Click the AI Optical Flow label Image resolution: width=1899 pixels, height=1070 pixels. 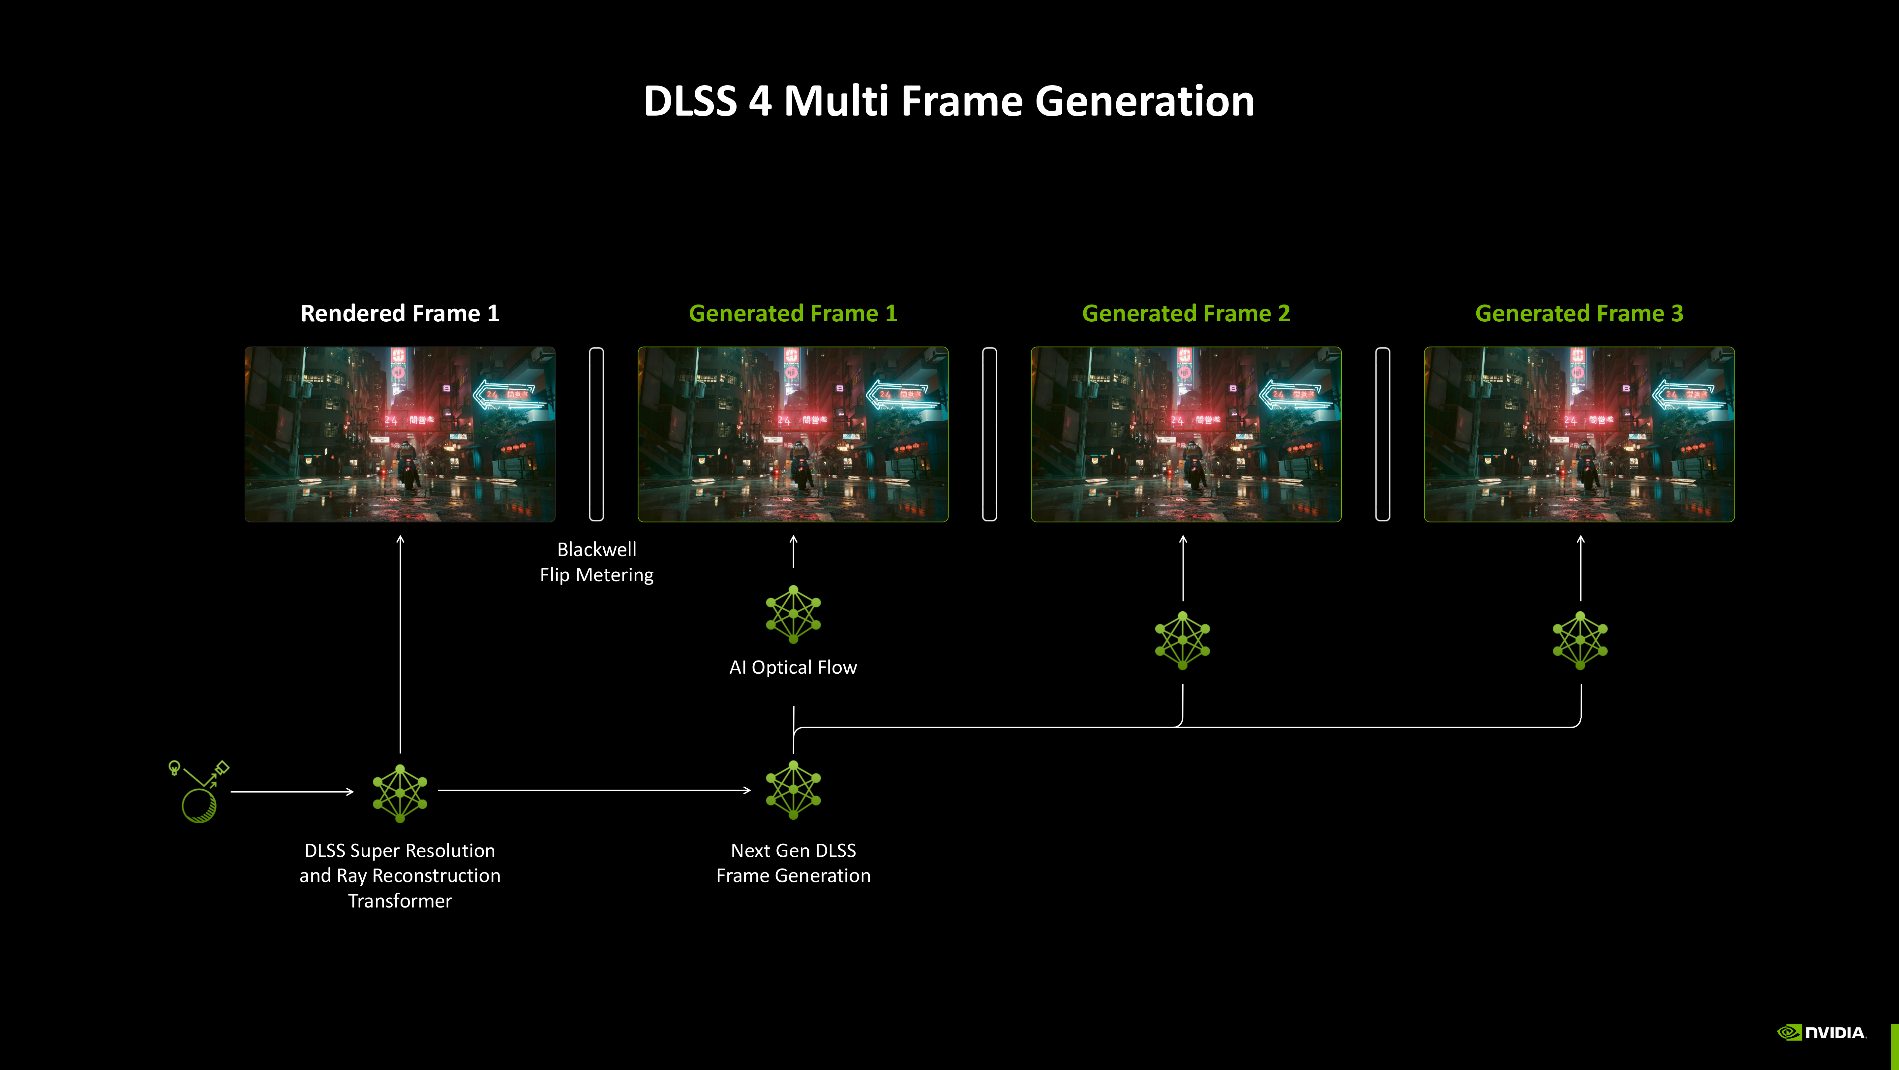point(793,667)
